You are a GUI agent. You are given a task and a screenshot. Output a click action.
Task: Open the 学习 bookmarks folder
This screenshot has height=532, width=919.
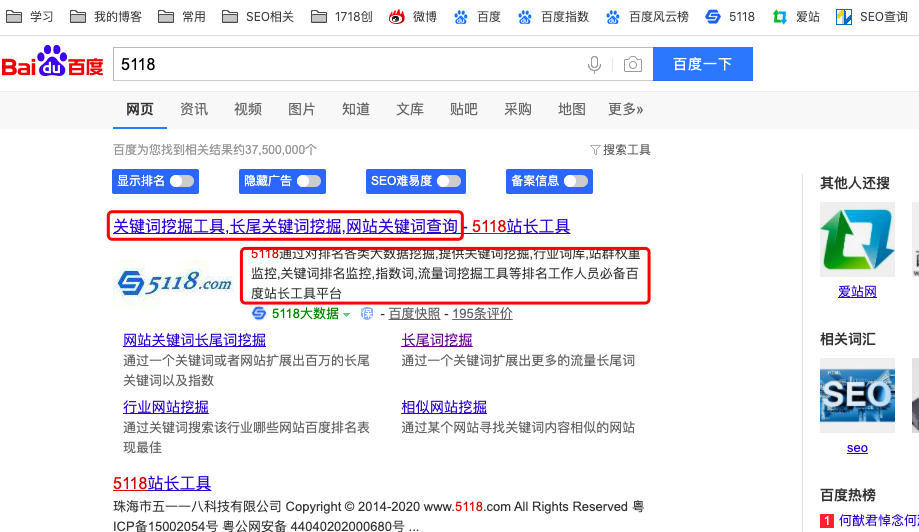[29, 16]
